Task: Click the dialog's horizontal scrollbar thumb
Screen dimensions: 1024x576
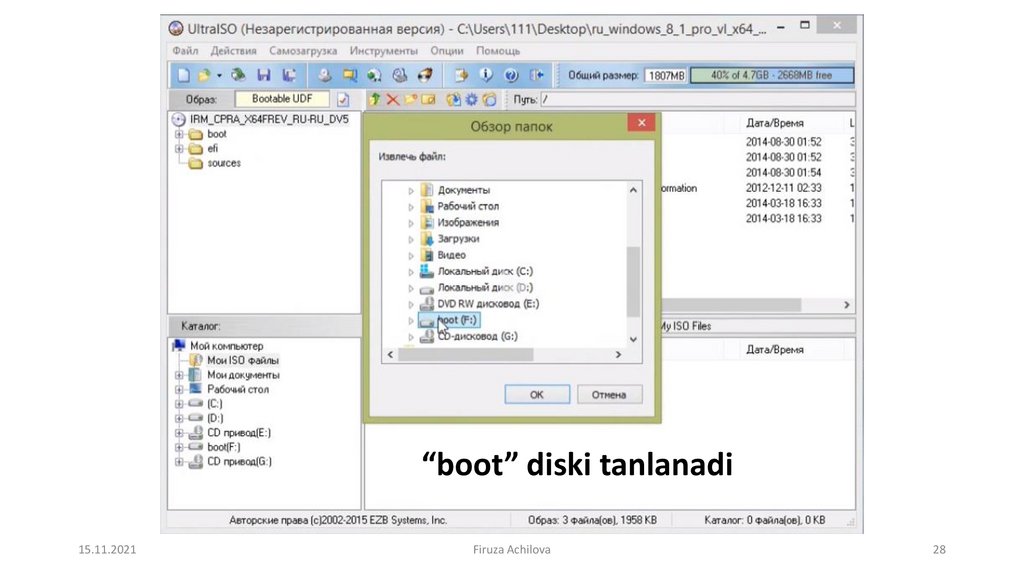Action: [466, 355]
